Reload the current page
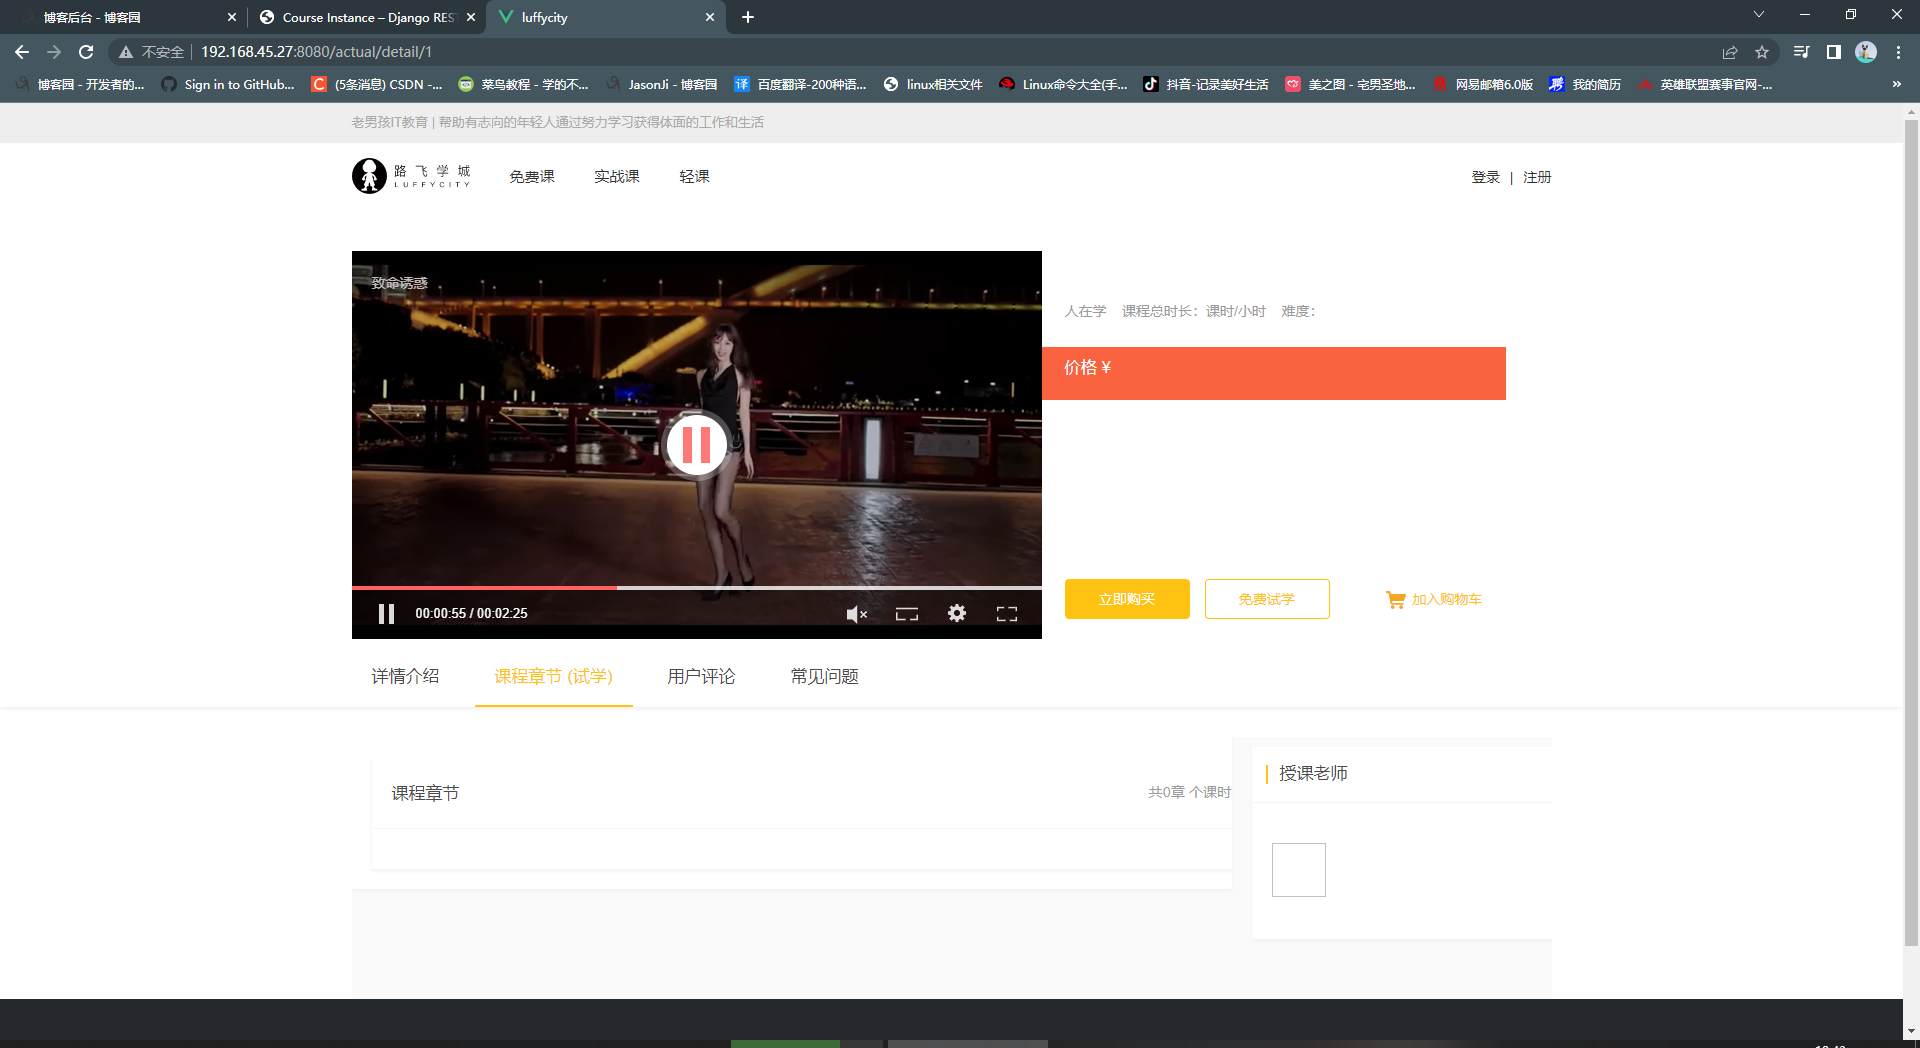 pos(86,52)
